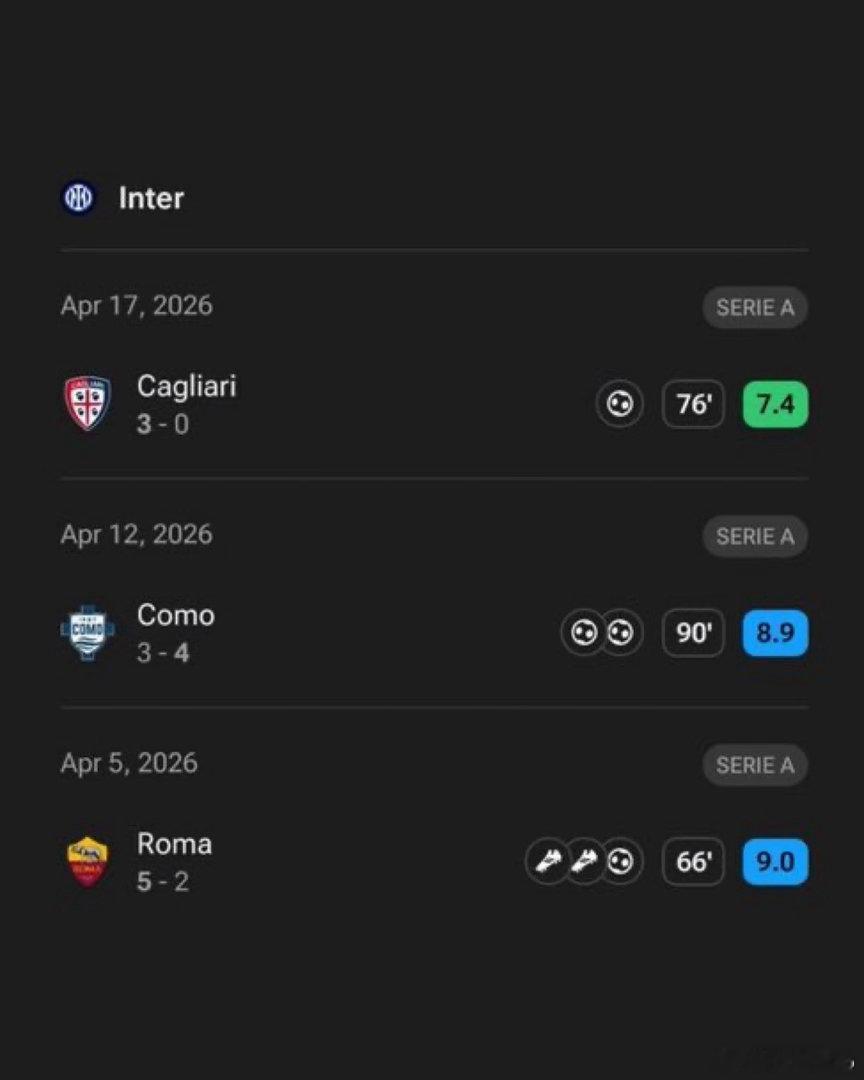Click the Como team crest
This screenshot has width=864, height=1080.
tap(88, 633)
